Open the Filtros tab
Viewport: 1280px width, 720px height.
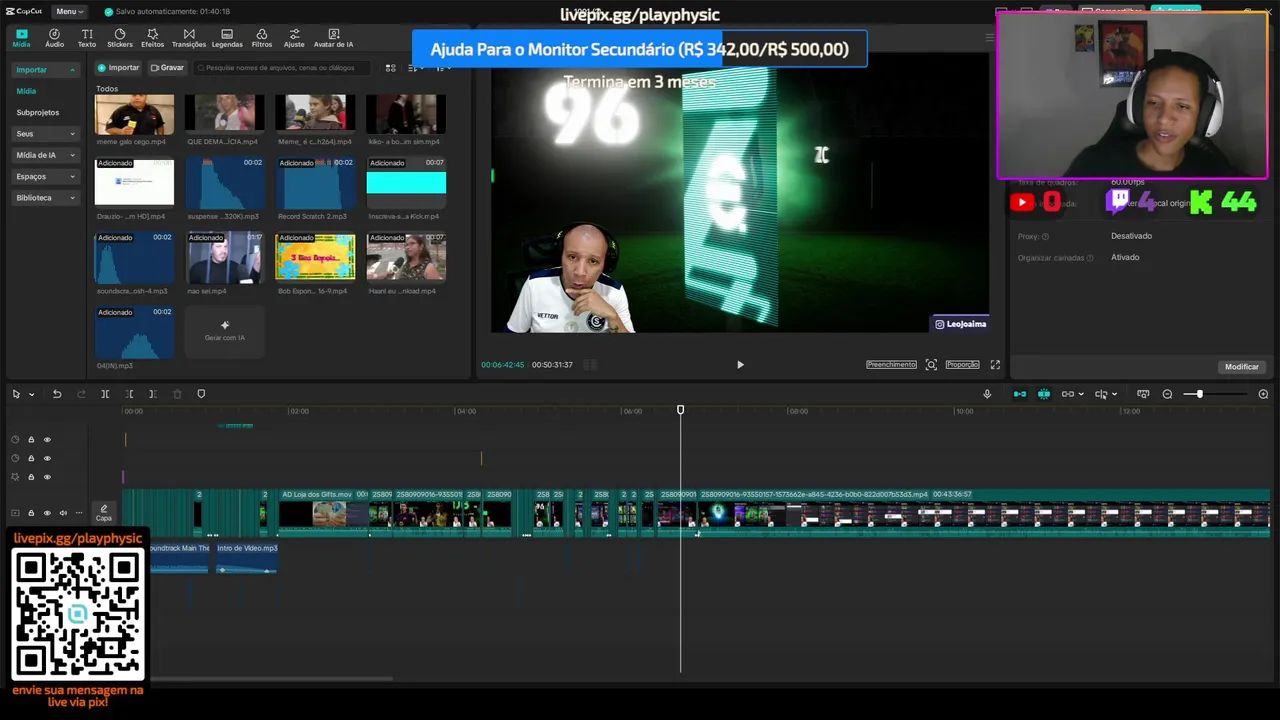pyautogui.click(x=262, y=38)
